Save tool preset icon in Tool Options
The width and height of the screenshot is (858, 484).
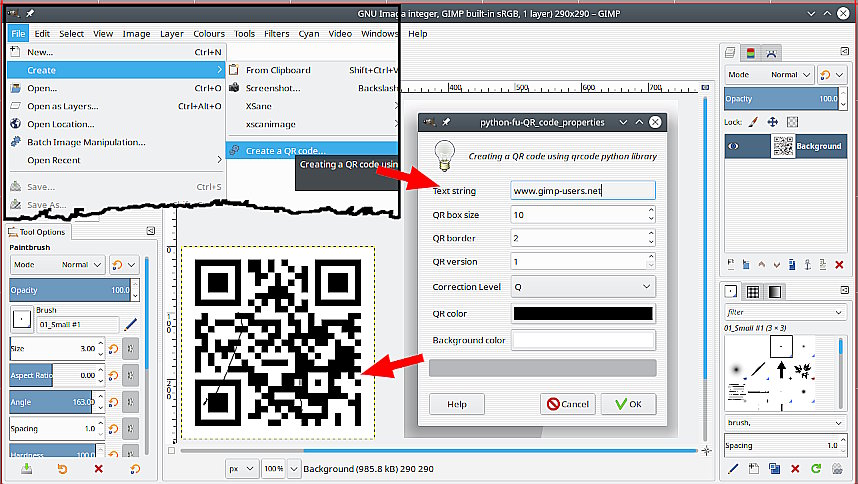tap(26, 469)
